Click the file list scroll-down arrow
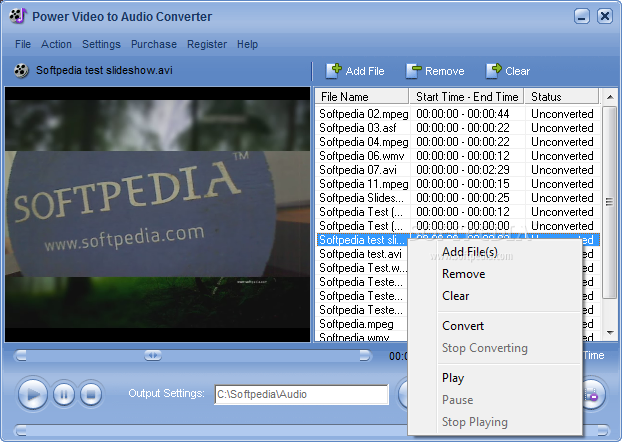 [610, 332]
